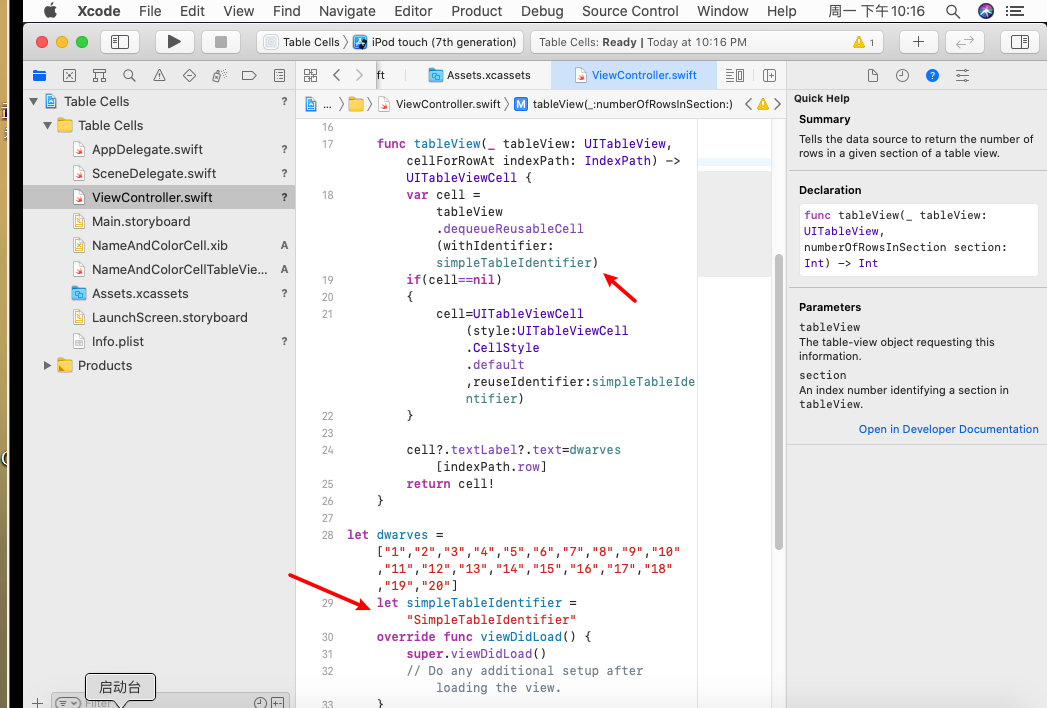Run the project with the Play button
The image size is (1047, 708).
174,42
